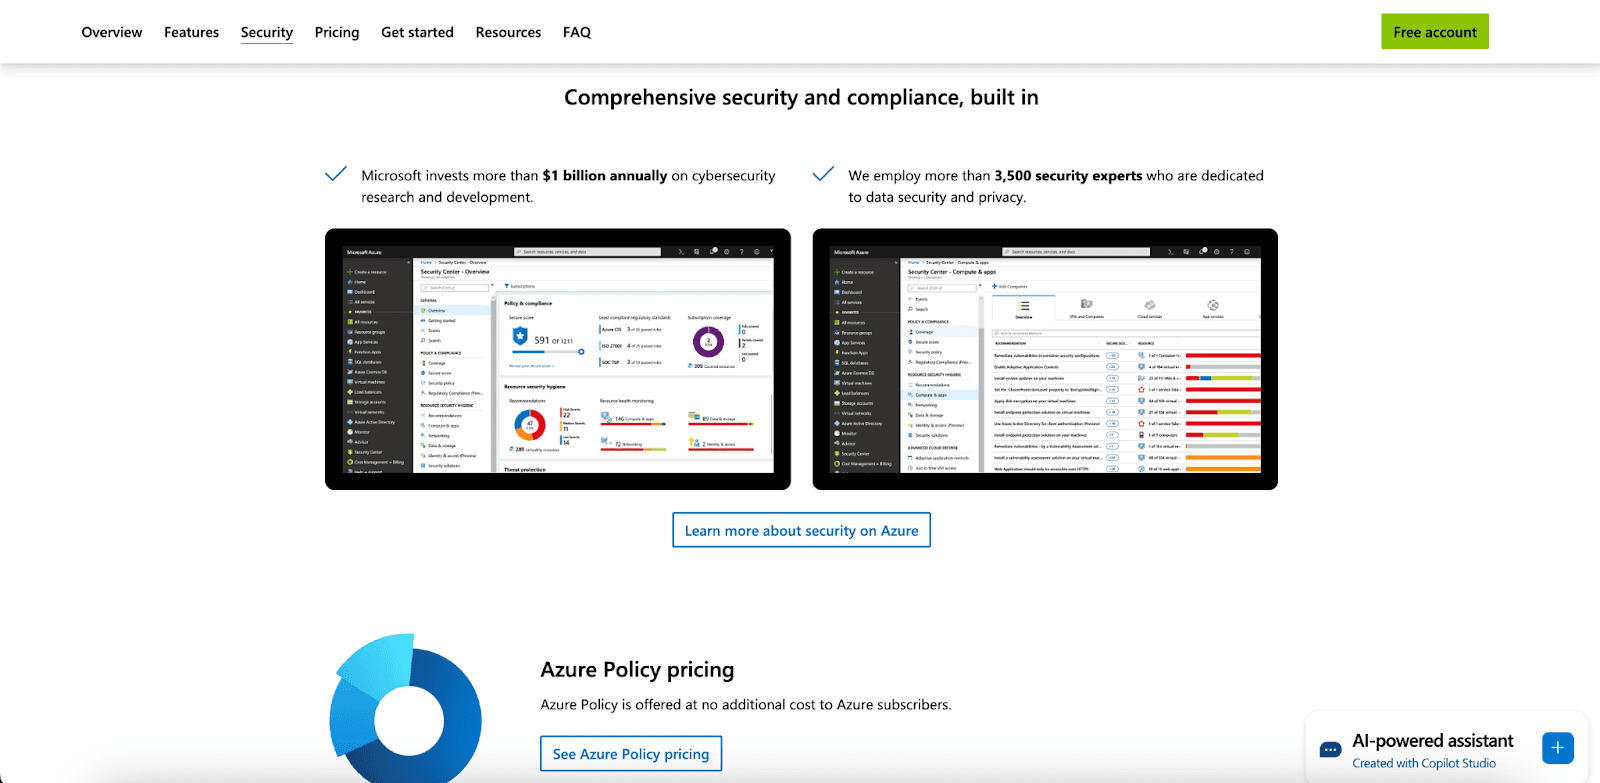This screenshot has height=783, width=1600.
Task: Open the Get started section
Action: tap(417, 32)
